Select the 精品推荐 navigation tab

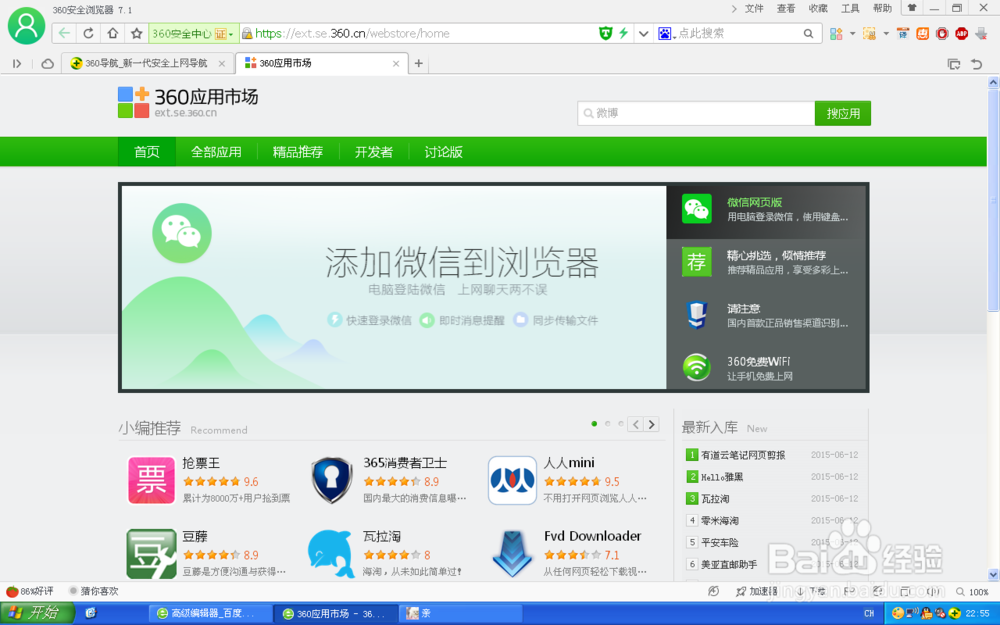point(298,152)
